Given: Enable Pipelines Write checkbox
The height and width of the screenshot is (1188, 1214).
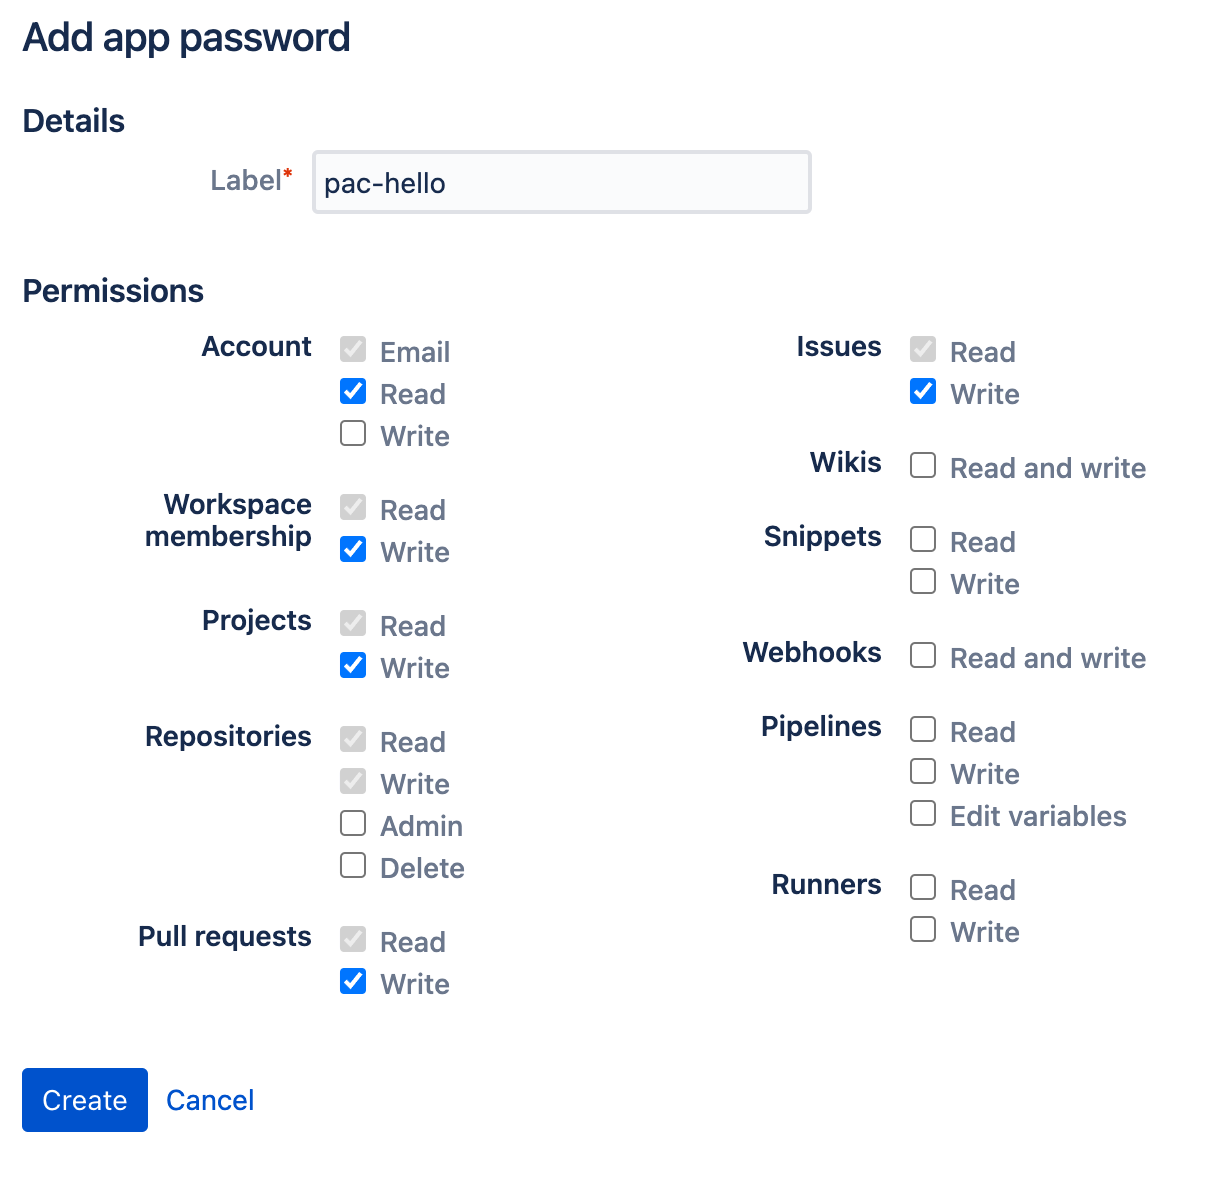Looking at the screenshot, I should point(923,771).
